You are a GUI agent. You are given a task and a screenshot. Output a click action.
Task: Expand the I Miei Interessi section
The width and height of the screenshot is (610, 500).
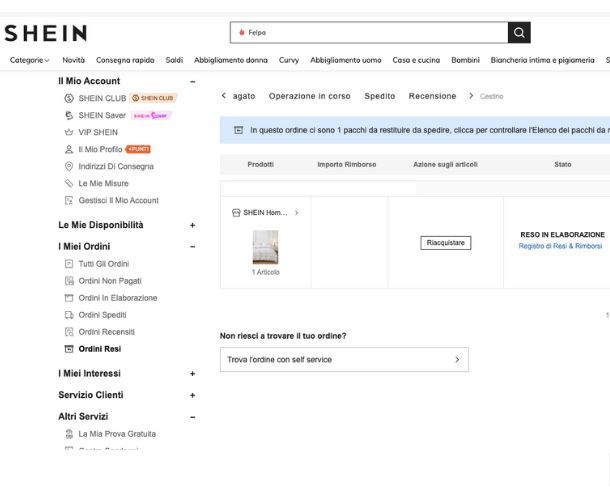click(193, 374)
